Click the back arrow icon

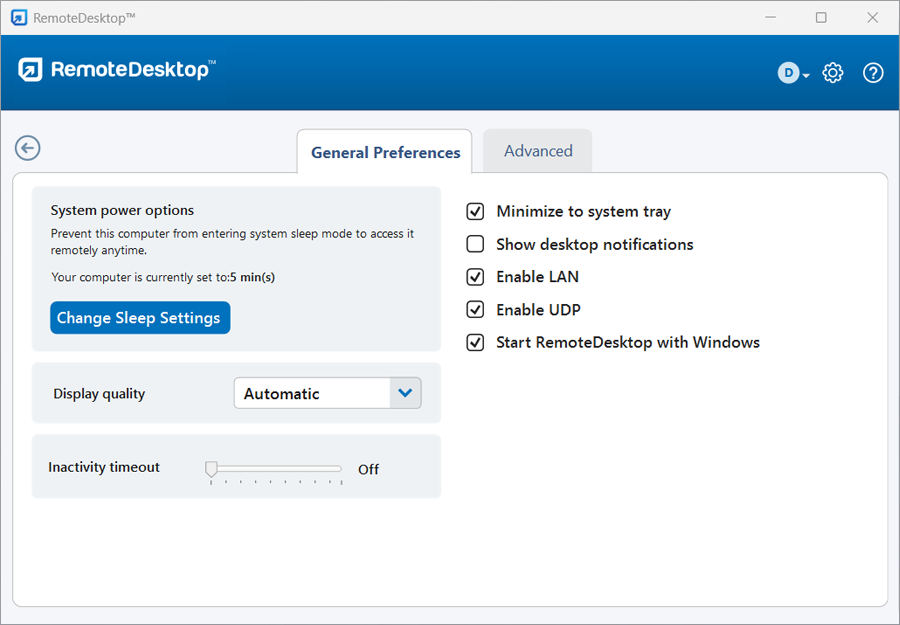27,148
